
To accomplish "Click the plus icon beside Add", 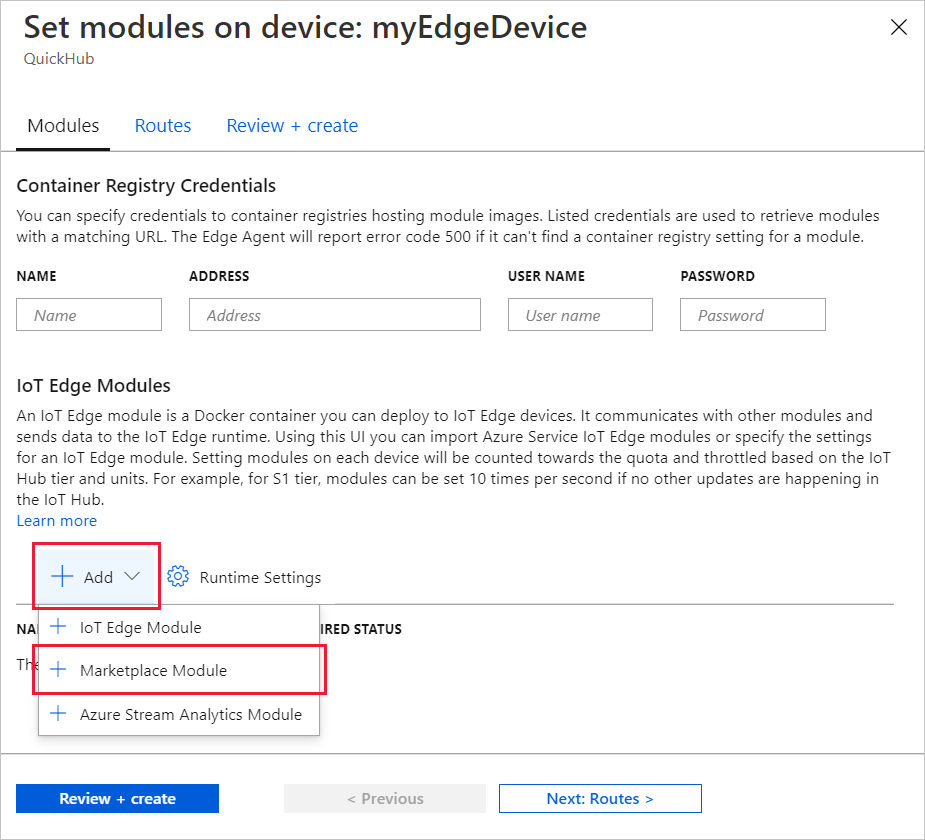I will click(x=63, y=577).
